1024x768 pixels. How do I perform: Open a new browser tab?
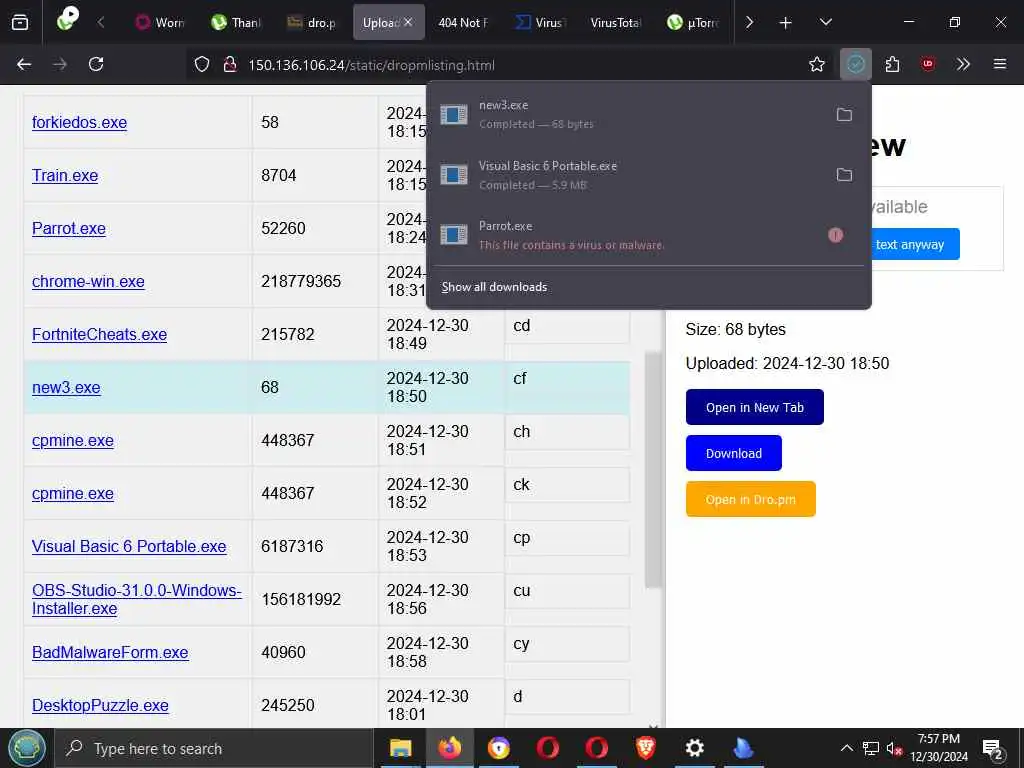[x=786, y=23]
